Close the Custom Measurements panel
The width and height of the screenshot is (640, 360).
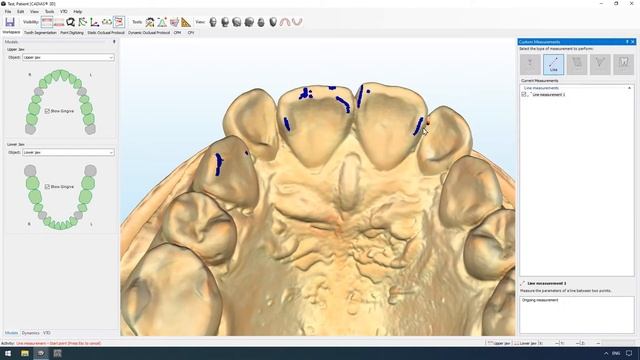click(x=633, y=42)
